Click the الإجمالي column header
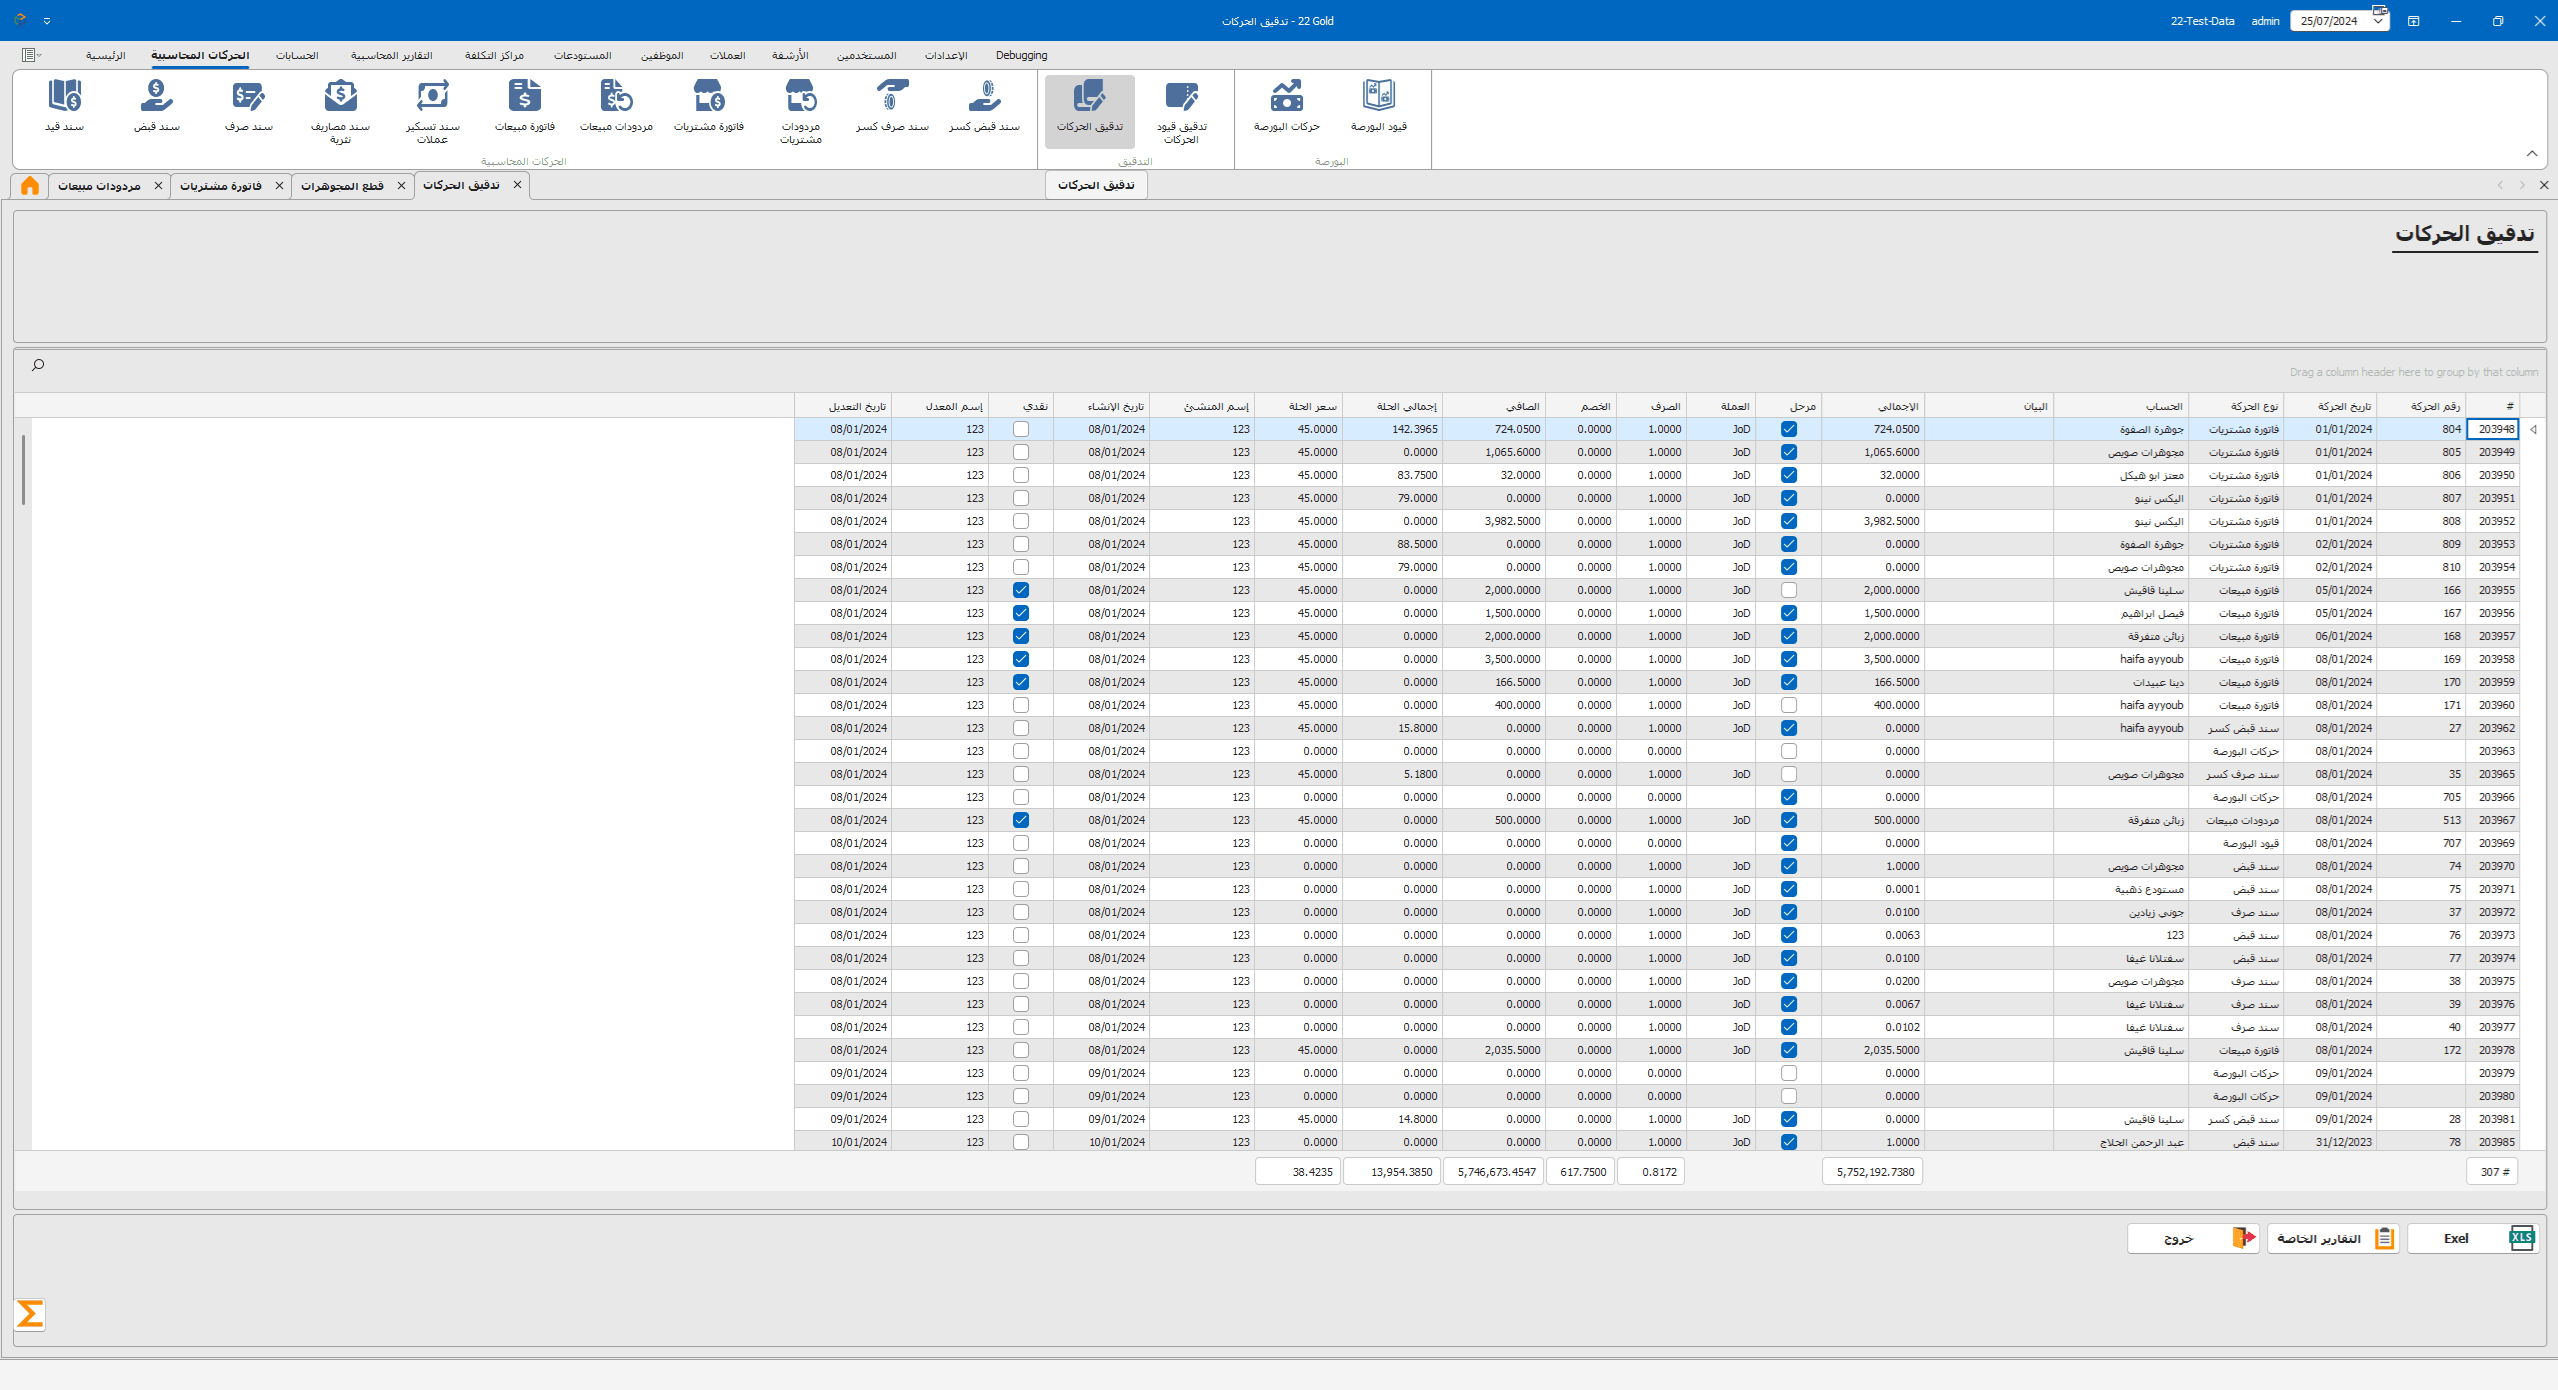This screenshot has width=2558, height=1390. coord(1873,406)
